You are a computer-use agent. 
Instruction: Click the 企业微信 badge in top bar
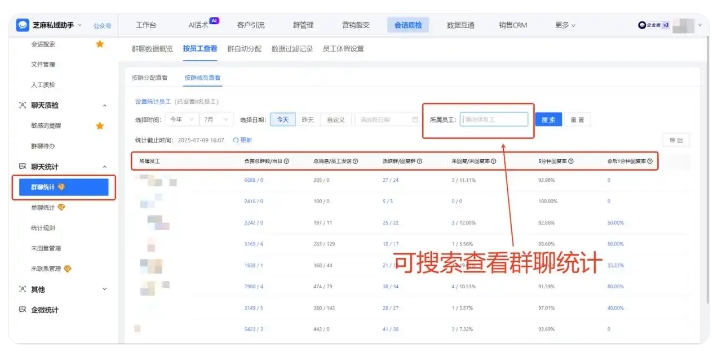[x=654, y=25]
